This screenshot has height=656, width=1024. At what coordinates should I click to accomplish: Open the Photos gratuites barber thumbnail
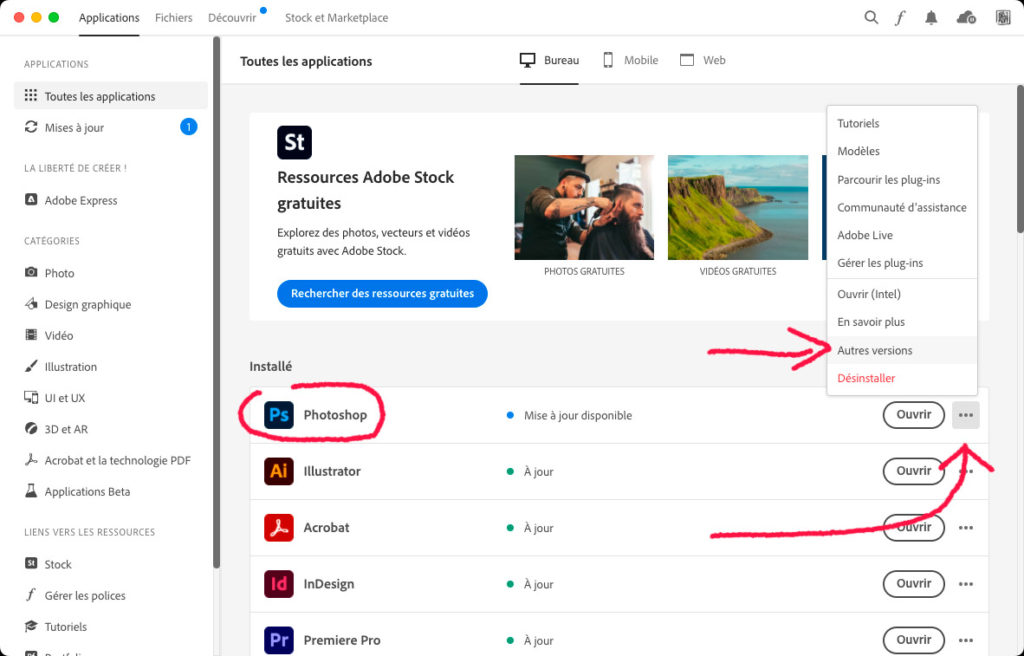tap(584, 208)
